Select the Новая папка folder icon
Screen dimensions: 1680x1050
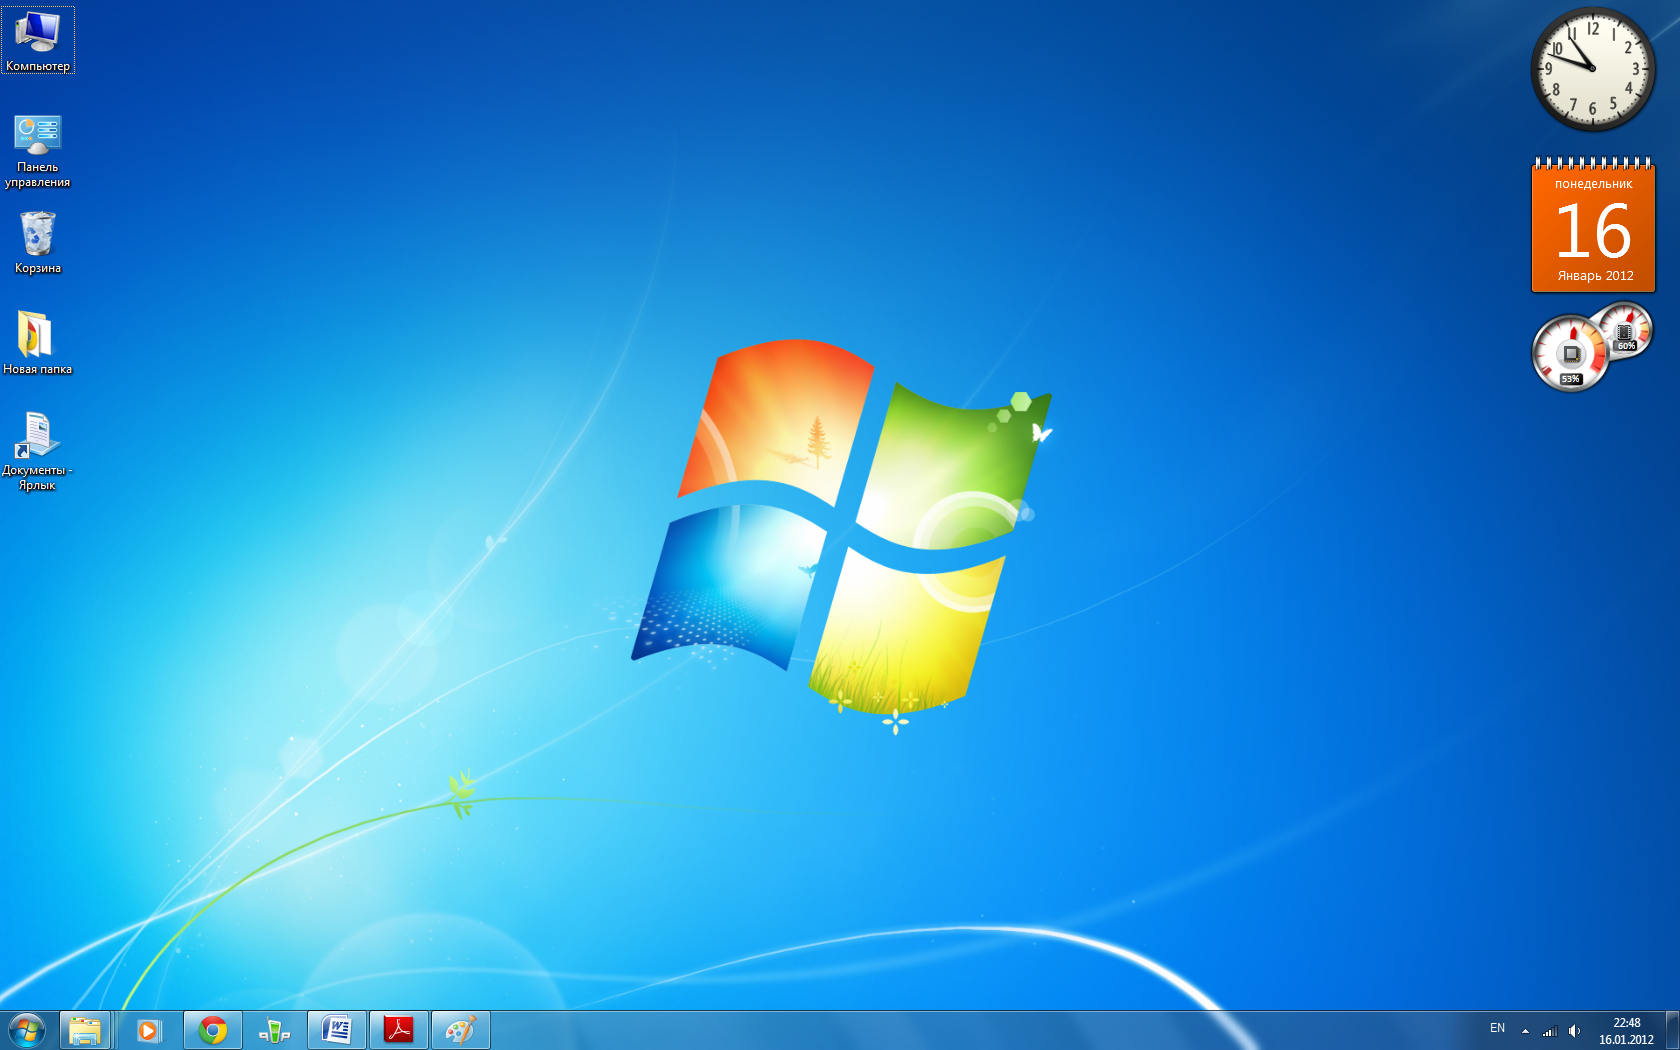[38, 342]
